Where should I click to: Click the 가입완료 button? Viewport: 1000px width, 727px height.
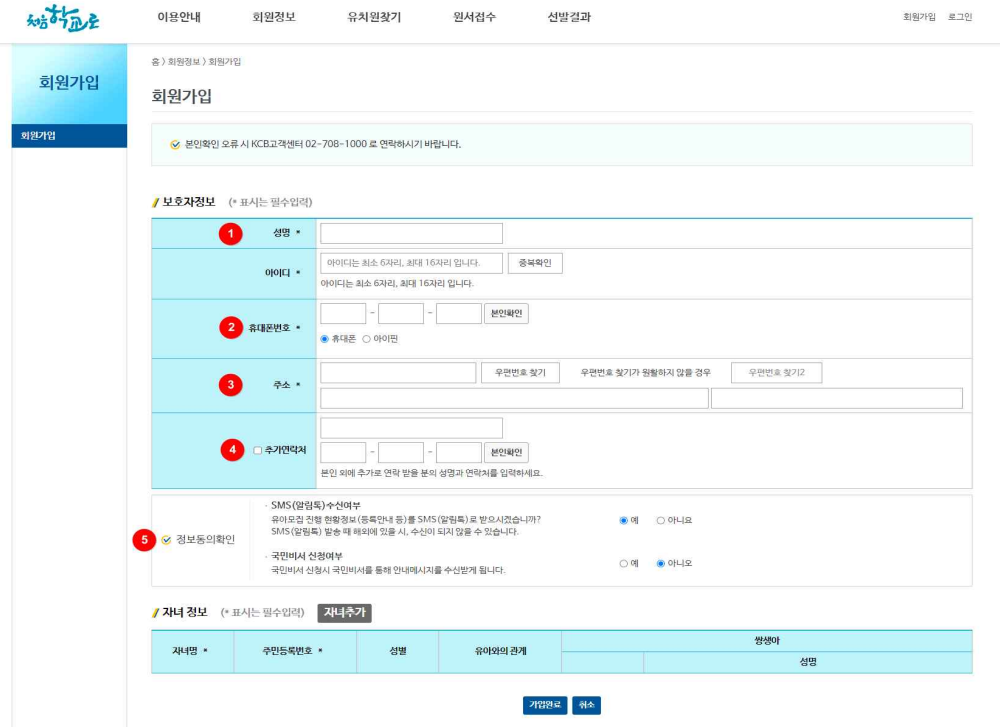(x=545, y=705)
